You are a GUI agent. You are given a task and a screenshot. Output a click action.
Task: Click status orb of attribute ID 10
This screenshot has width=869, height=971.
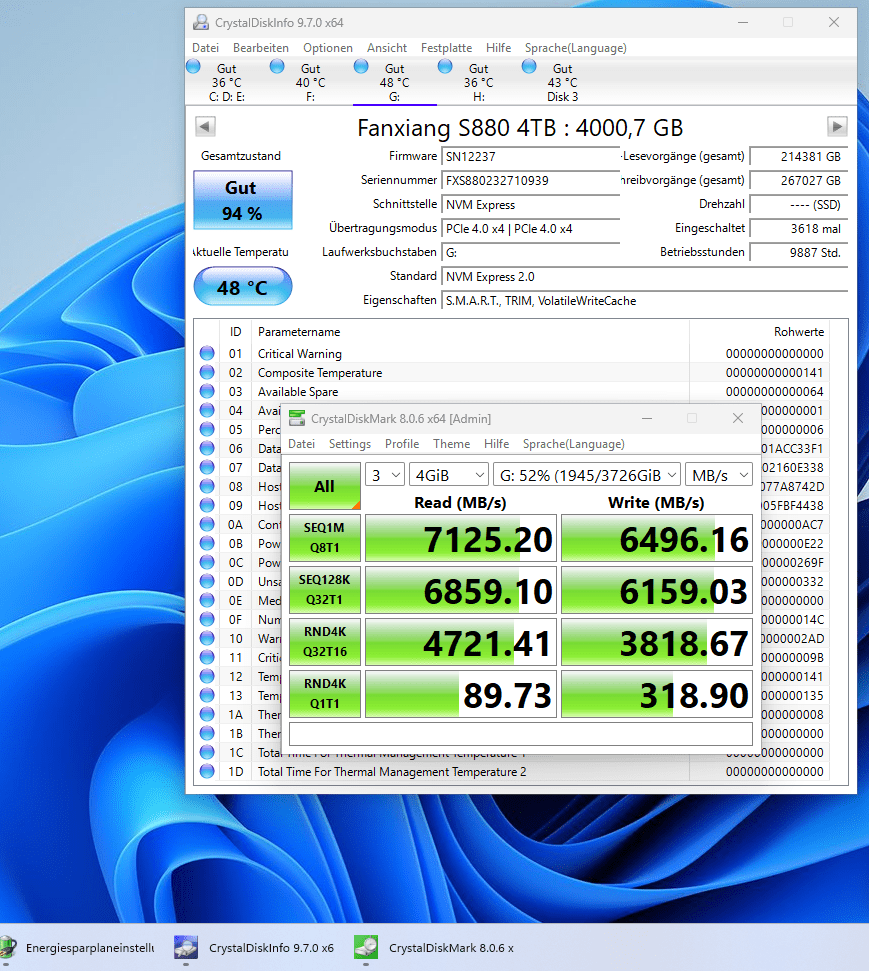(207, 638)
